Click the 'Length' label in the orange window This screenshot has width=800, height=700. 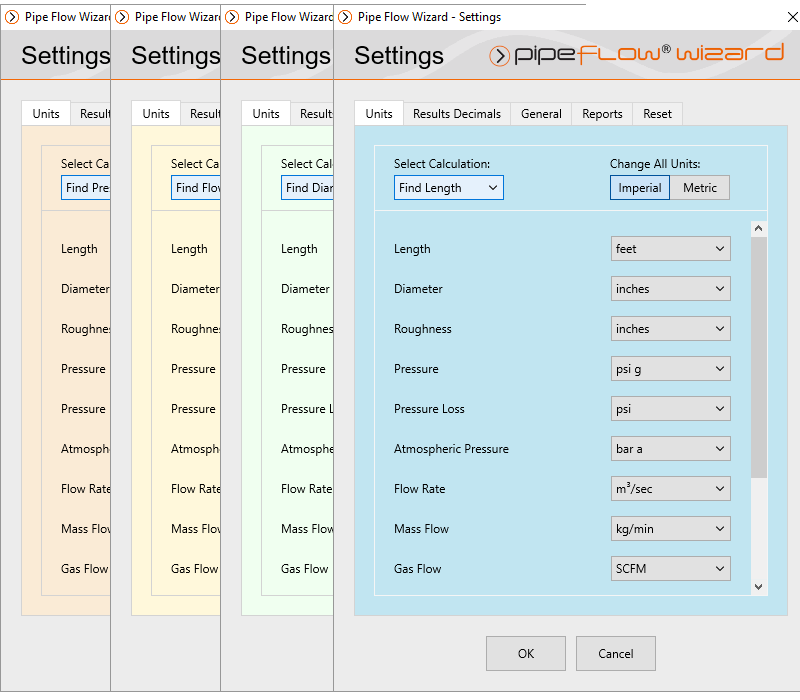pyautogui.click(x=79, y=249)
